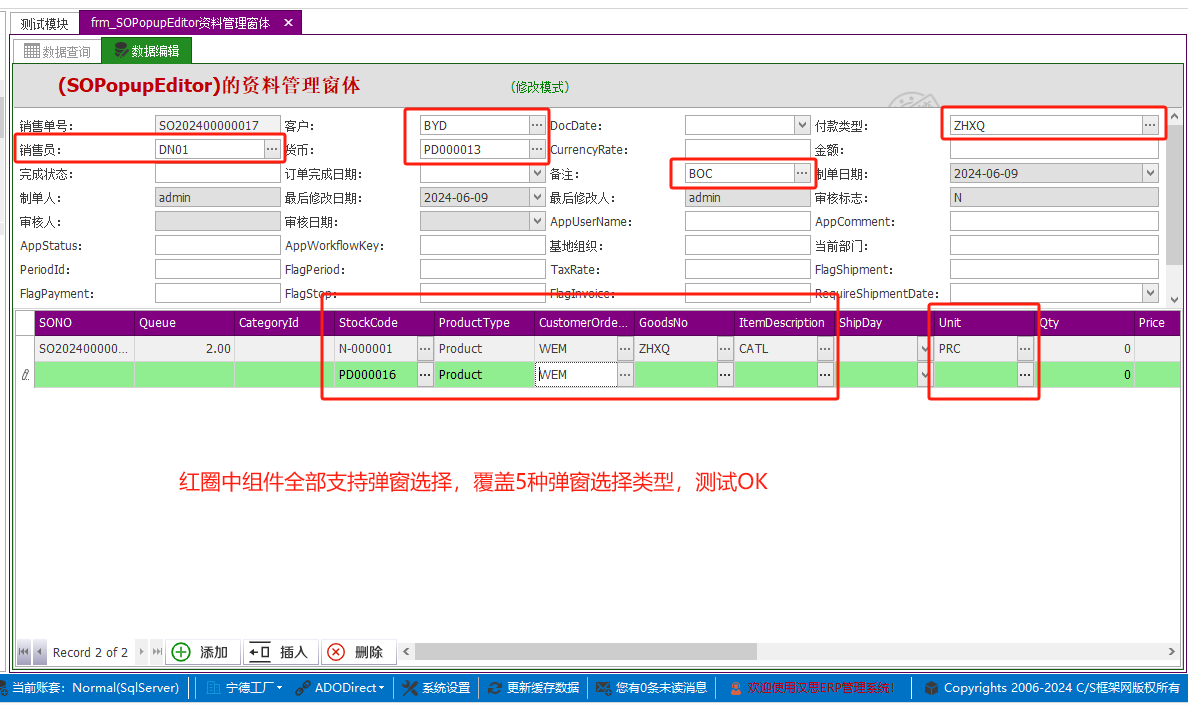Click the SONO column header

tap(85, 323)
